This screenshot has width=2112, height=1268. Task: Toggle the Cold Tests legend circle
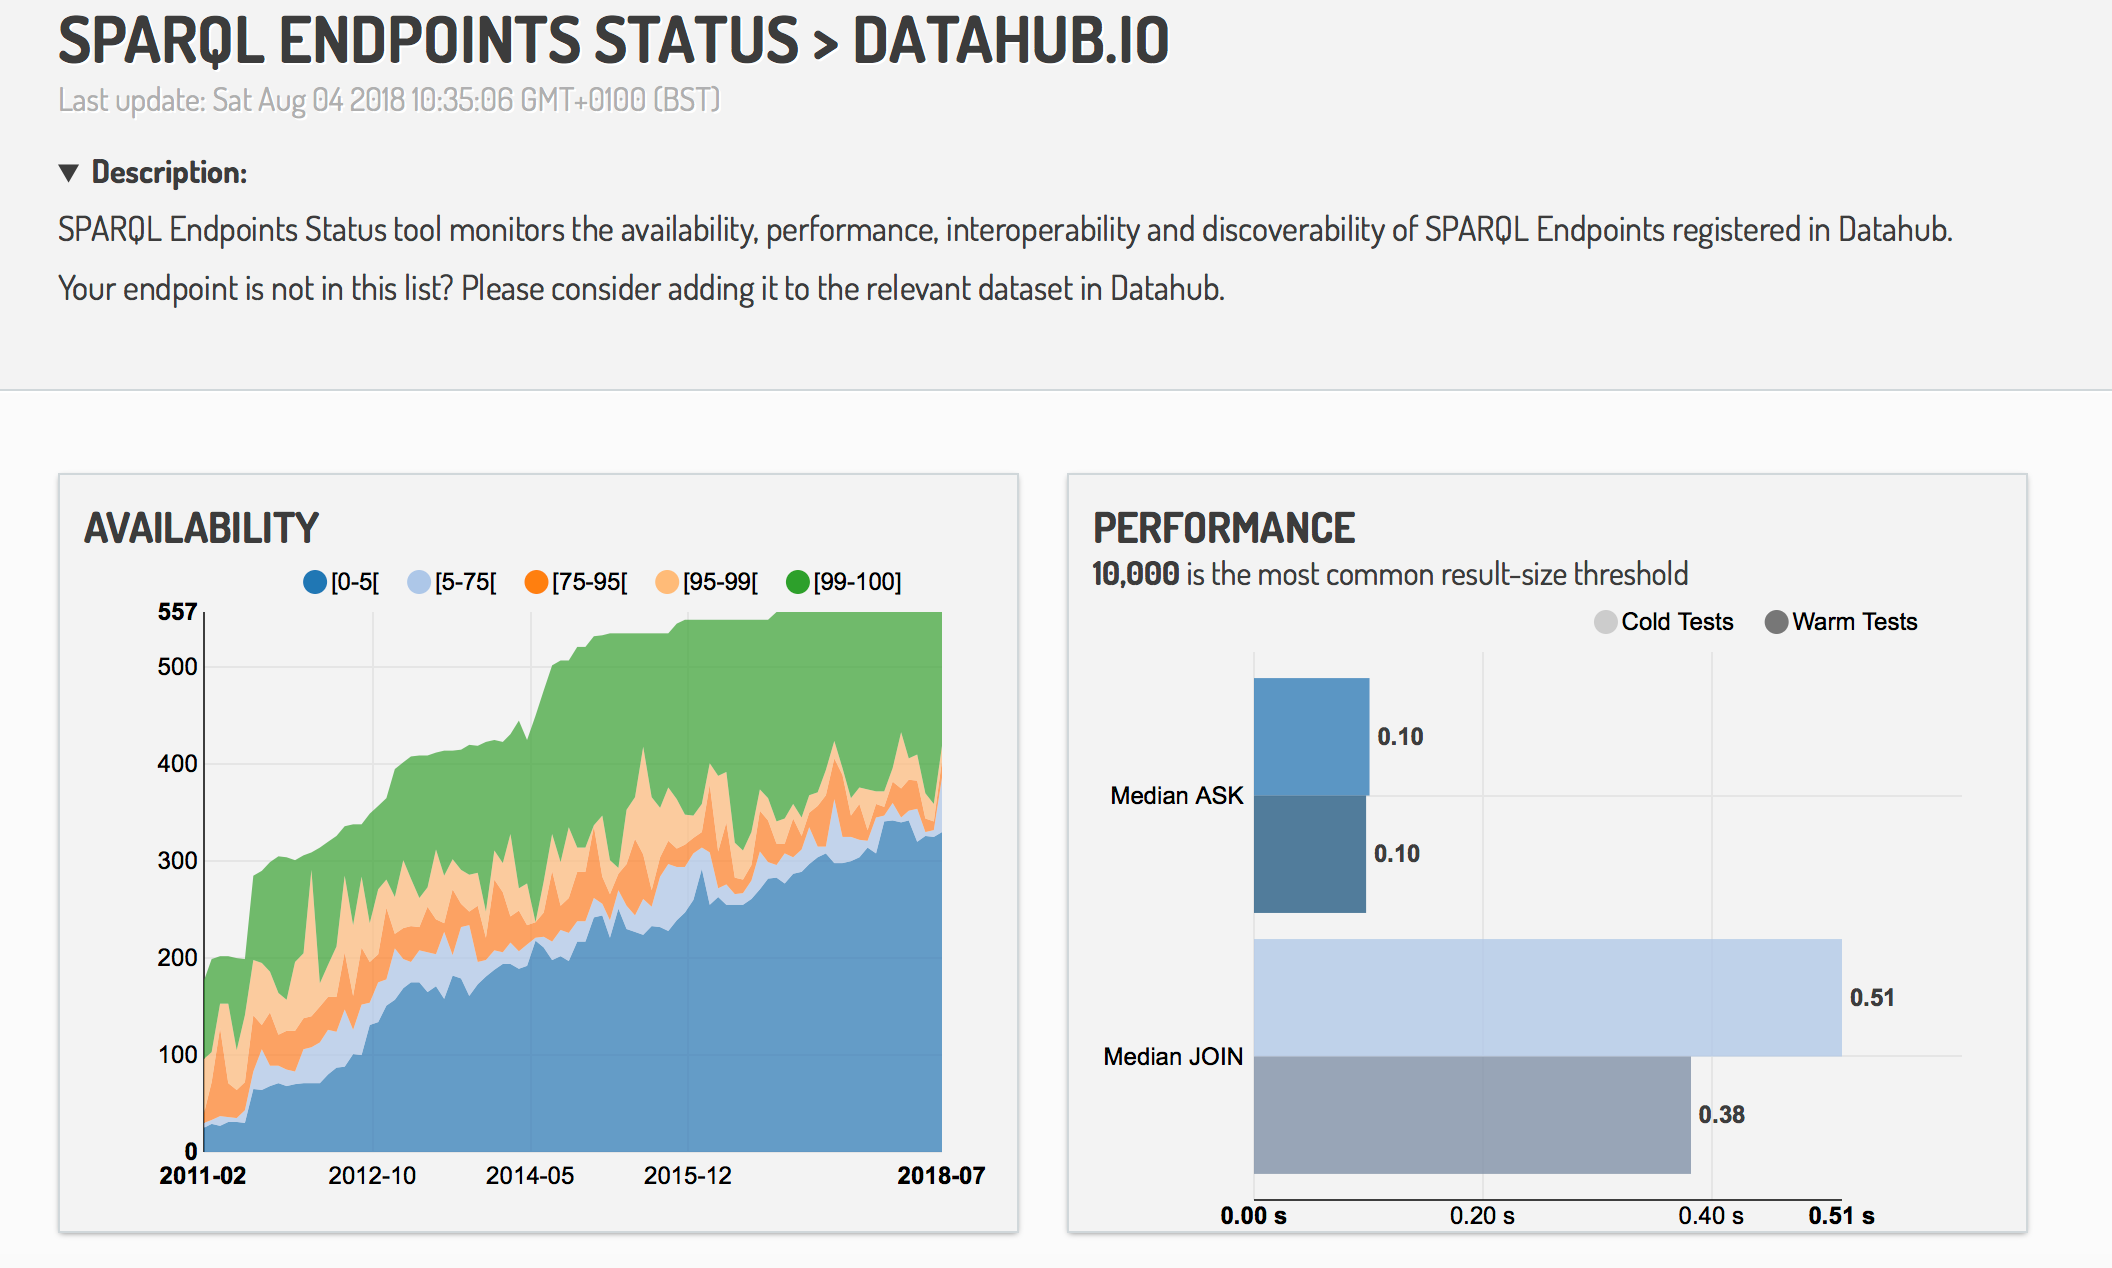click(x=1606, y=622)
